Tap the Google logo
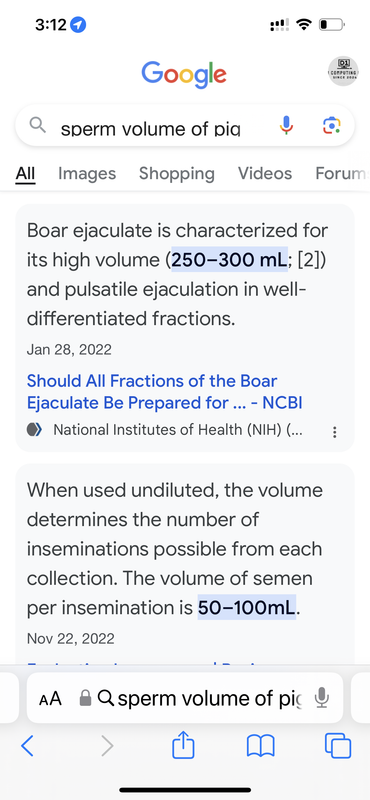This screenshot has width=370, height=800. tap(184, 73)
